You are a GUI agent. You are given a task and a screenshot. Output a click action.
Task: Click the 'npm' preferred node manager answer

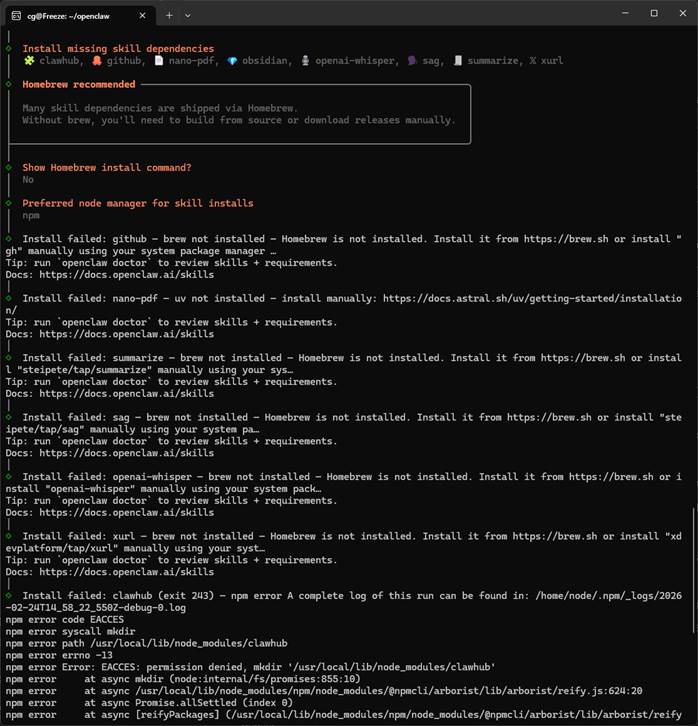click(31, 215)
